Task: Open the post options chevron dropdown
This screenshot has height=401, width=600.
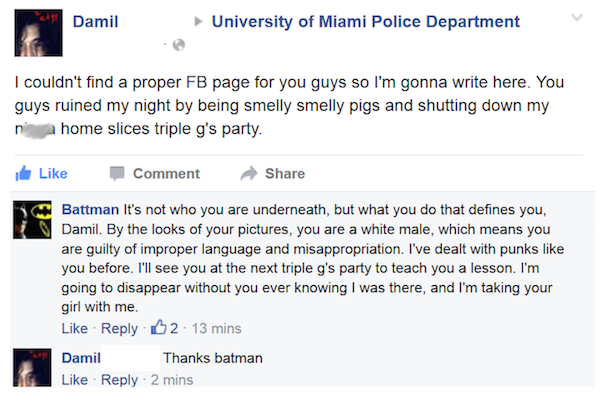Action: (x=577, y=17)
